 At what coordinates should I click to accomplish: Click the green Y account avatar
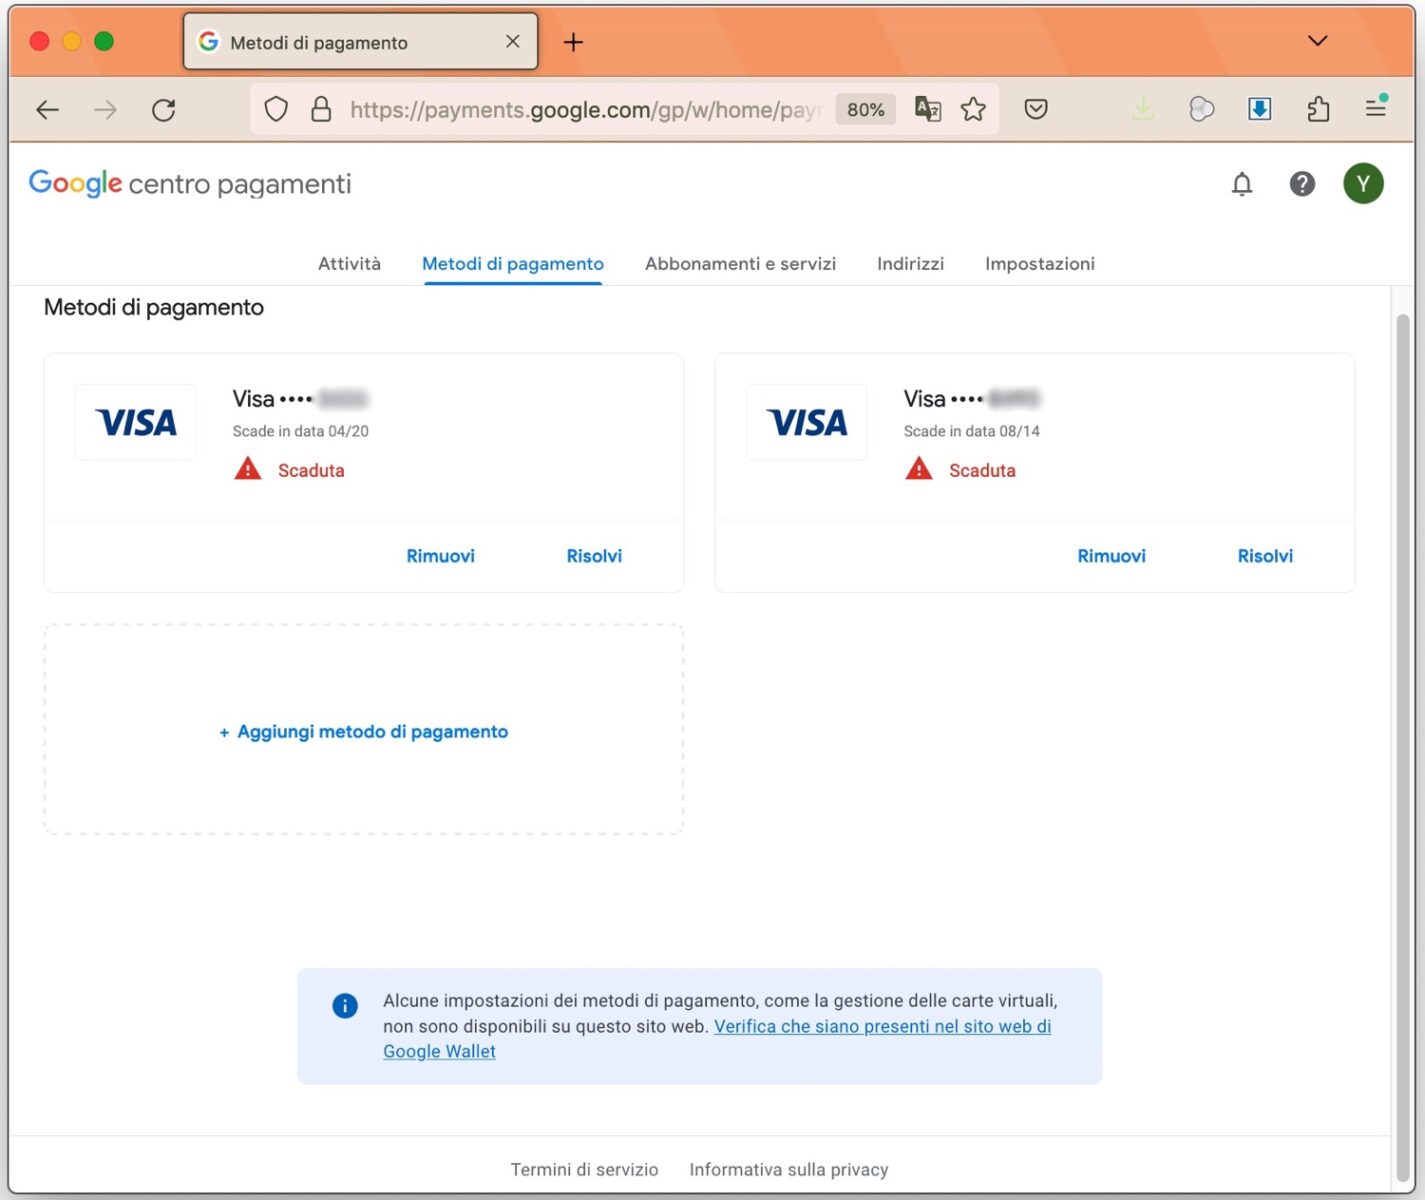coord(1363,184)
